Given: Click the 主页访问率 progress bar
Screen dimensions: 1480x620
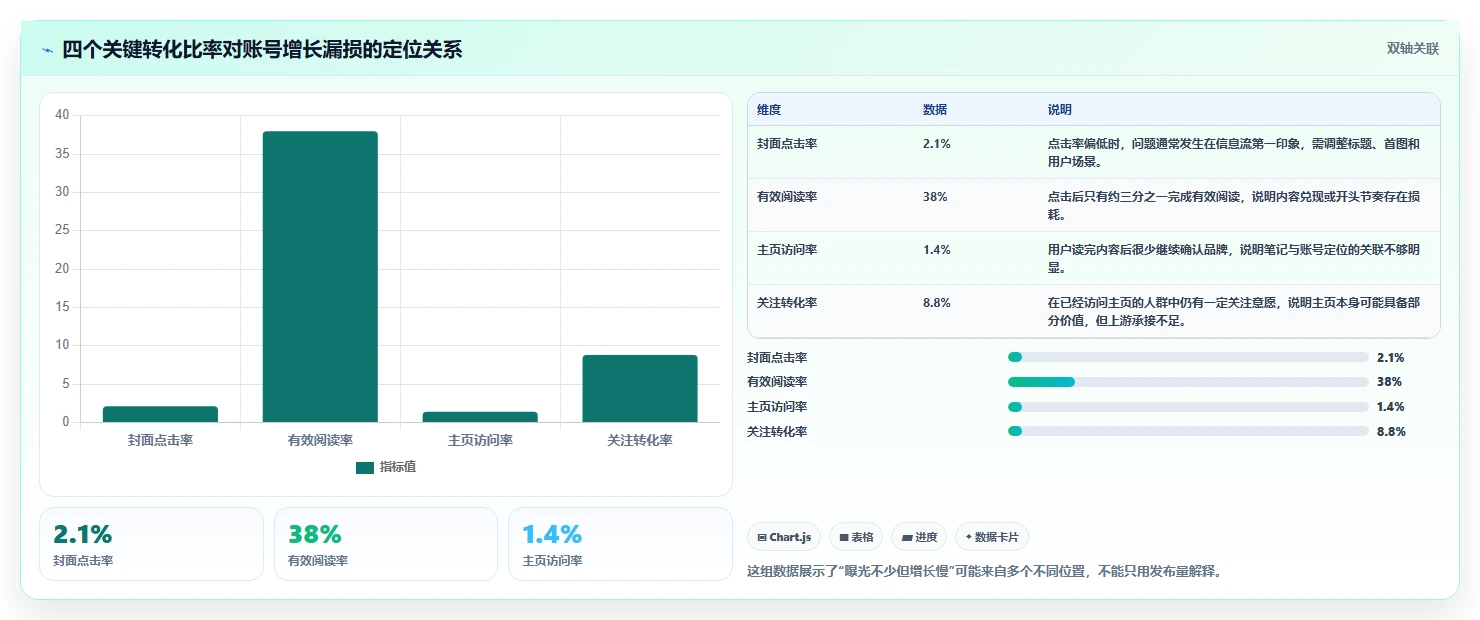Looking at the screenshot, I should (1188, 407).
